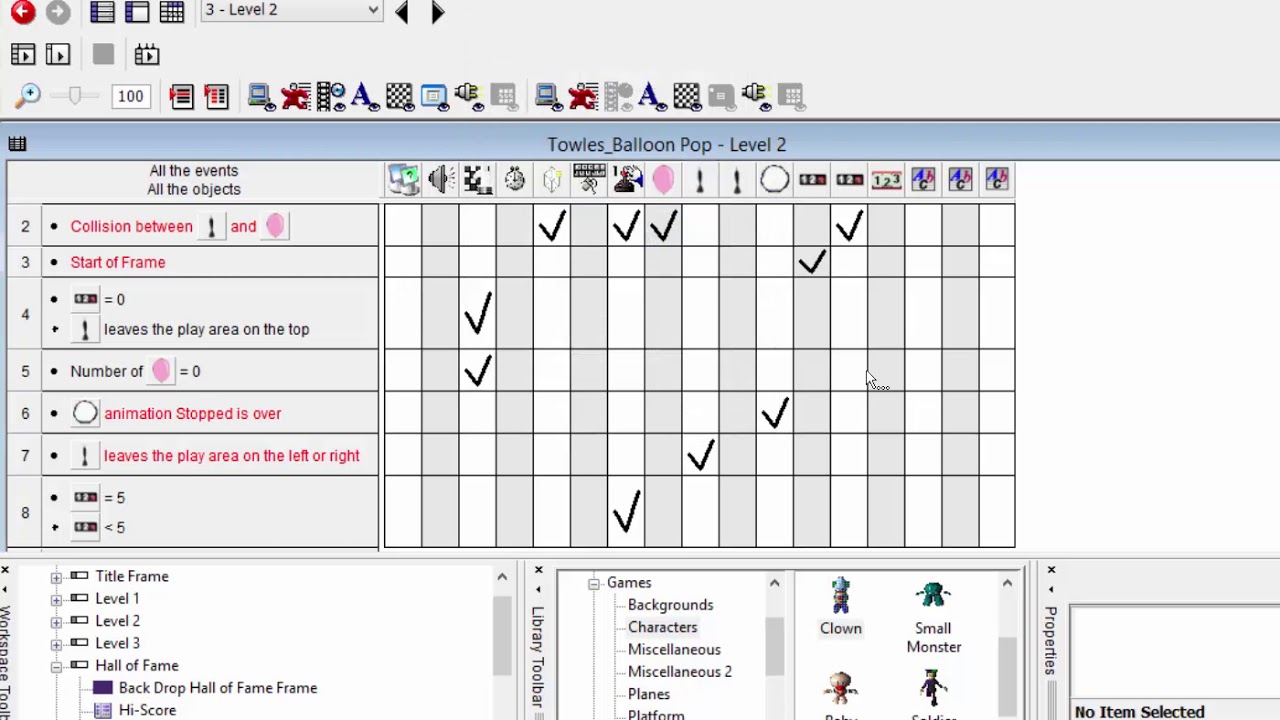Select the Player 1 joystick column icon
The height and width of the screenshot is (720, 1280).
pyautogui.click(x=627, y=179)
